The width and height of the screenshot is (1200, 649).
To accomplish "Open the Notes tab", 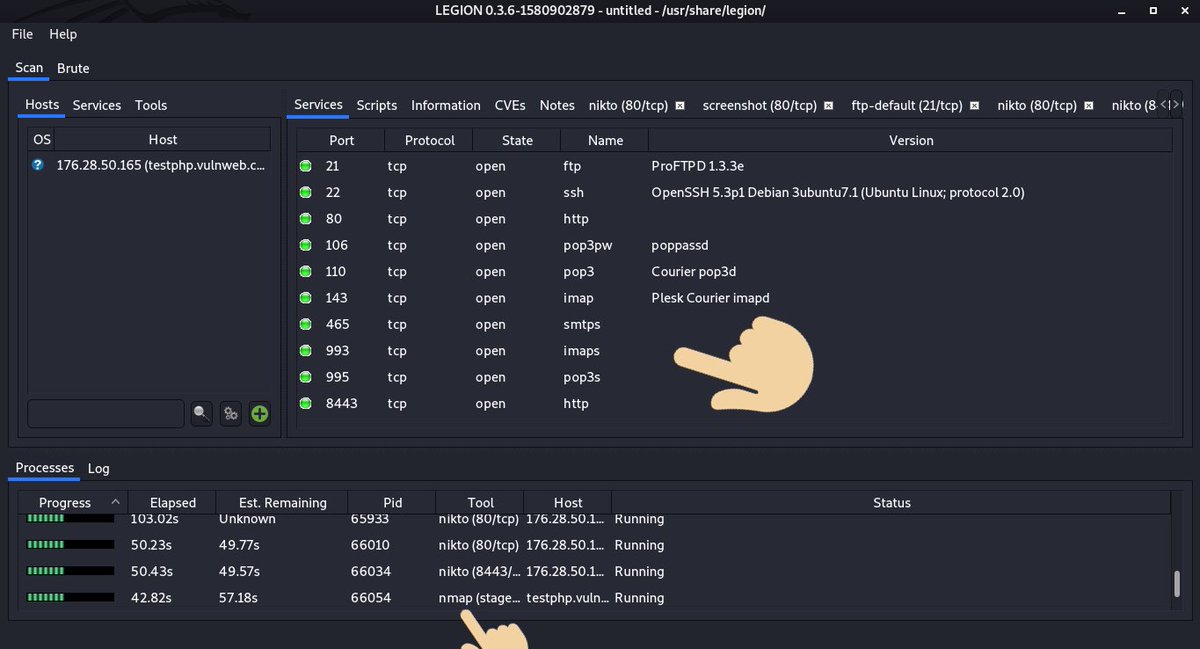I will point(557,105).
